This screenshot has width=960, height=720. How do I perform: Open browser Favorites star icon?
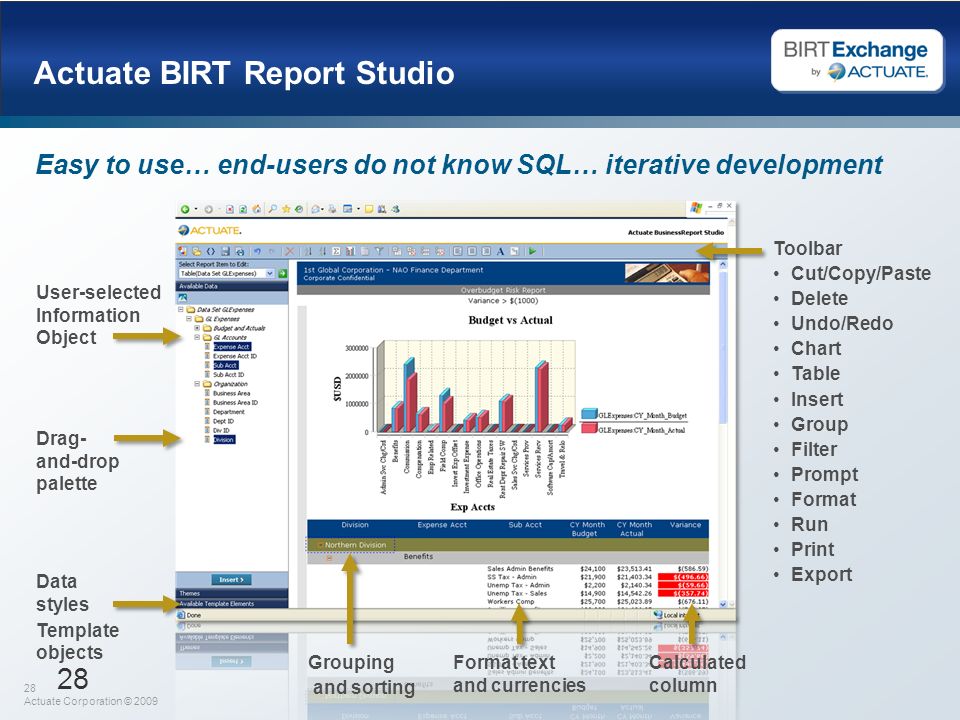click(286, 209)
